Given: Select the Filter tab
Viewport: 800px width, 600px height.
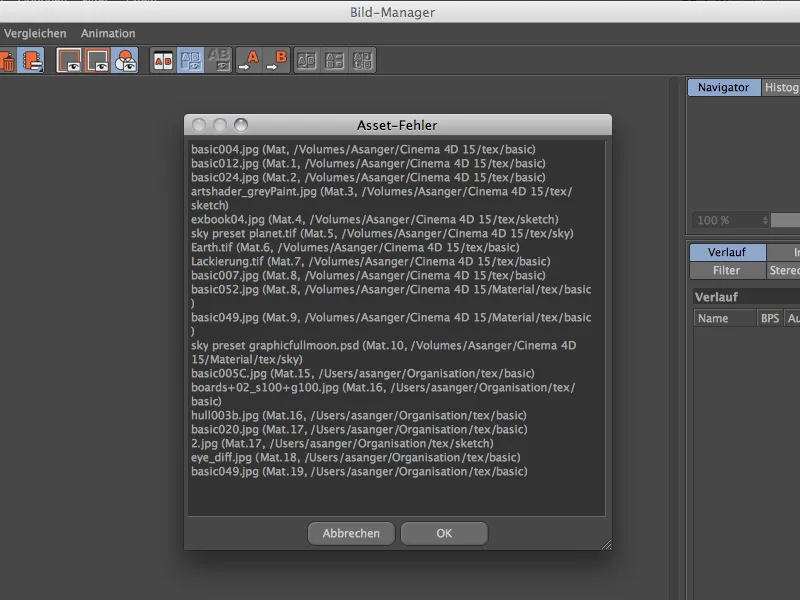Looking at the screenshot, I should [x=727, y=270].
